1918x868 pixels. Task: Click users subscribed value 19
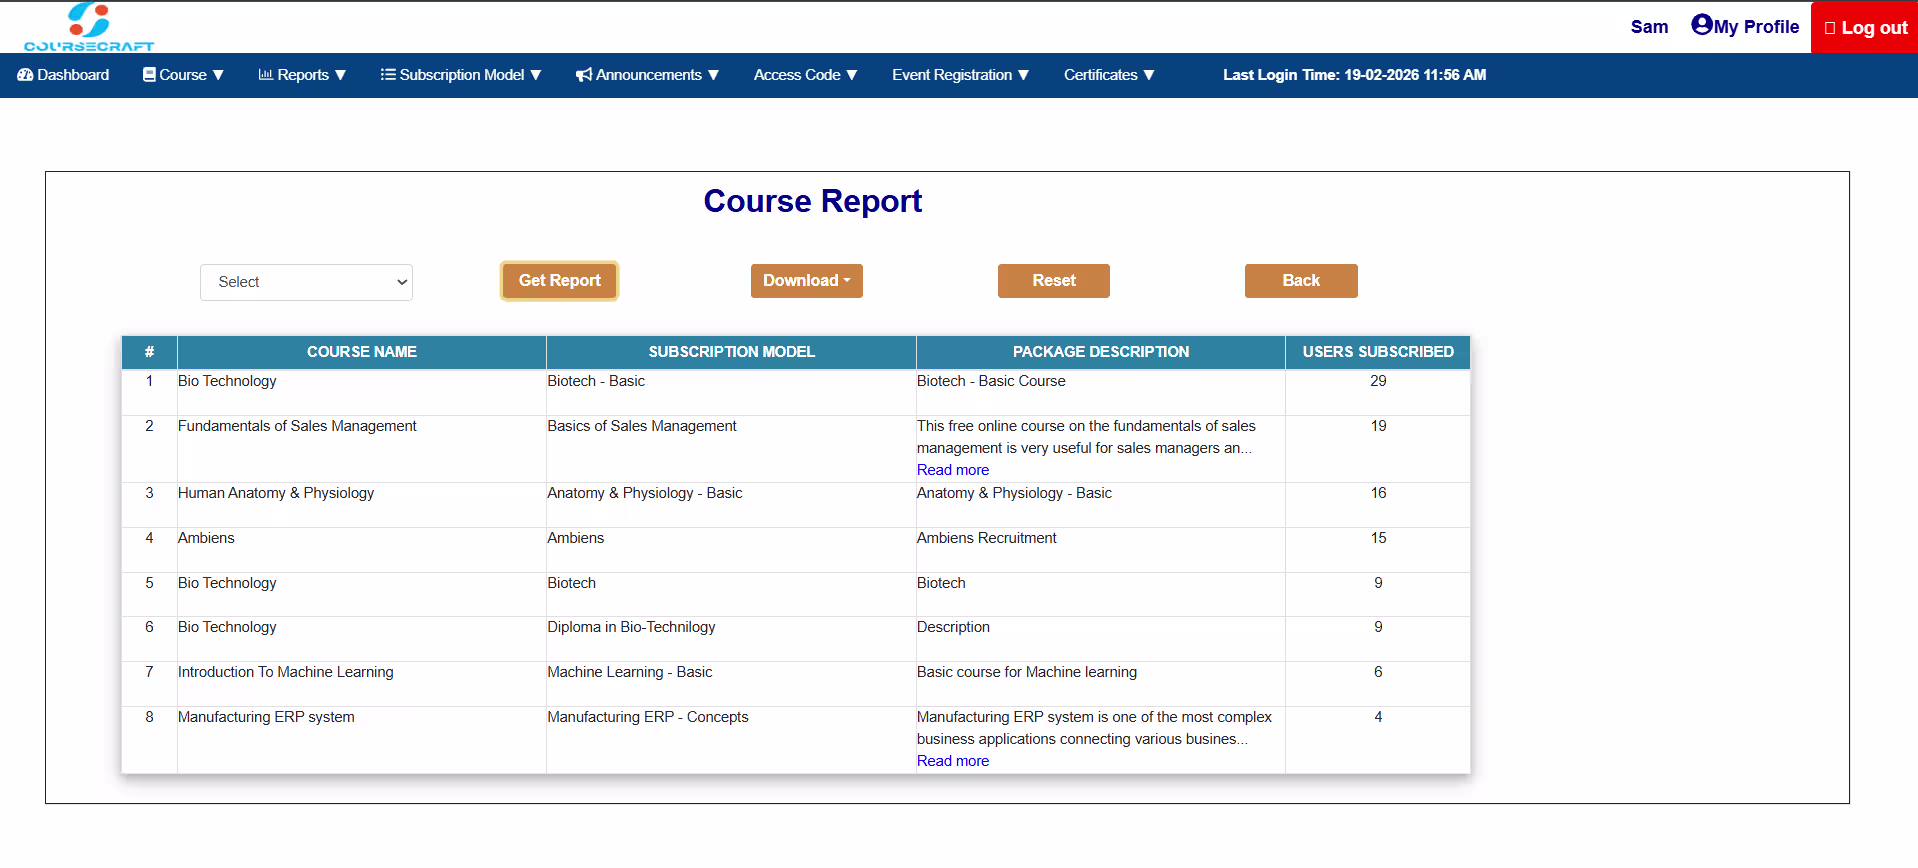pos(1378,426)
